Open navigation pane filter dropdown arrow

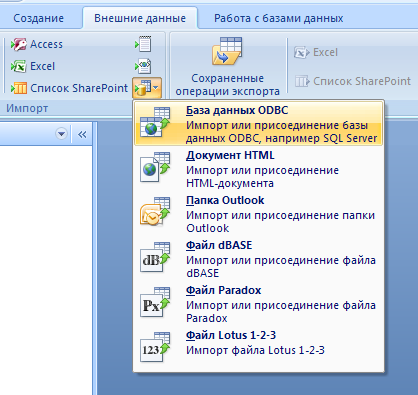pyautogui.click(x=61, y=134)
